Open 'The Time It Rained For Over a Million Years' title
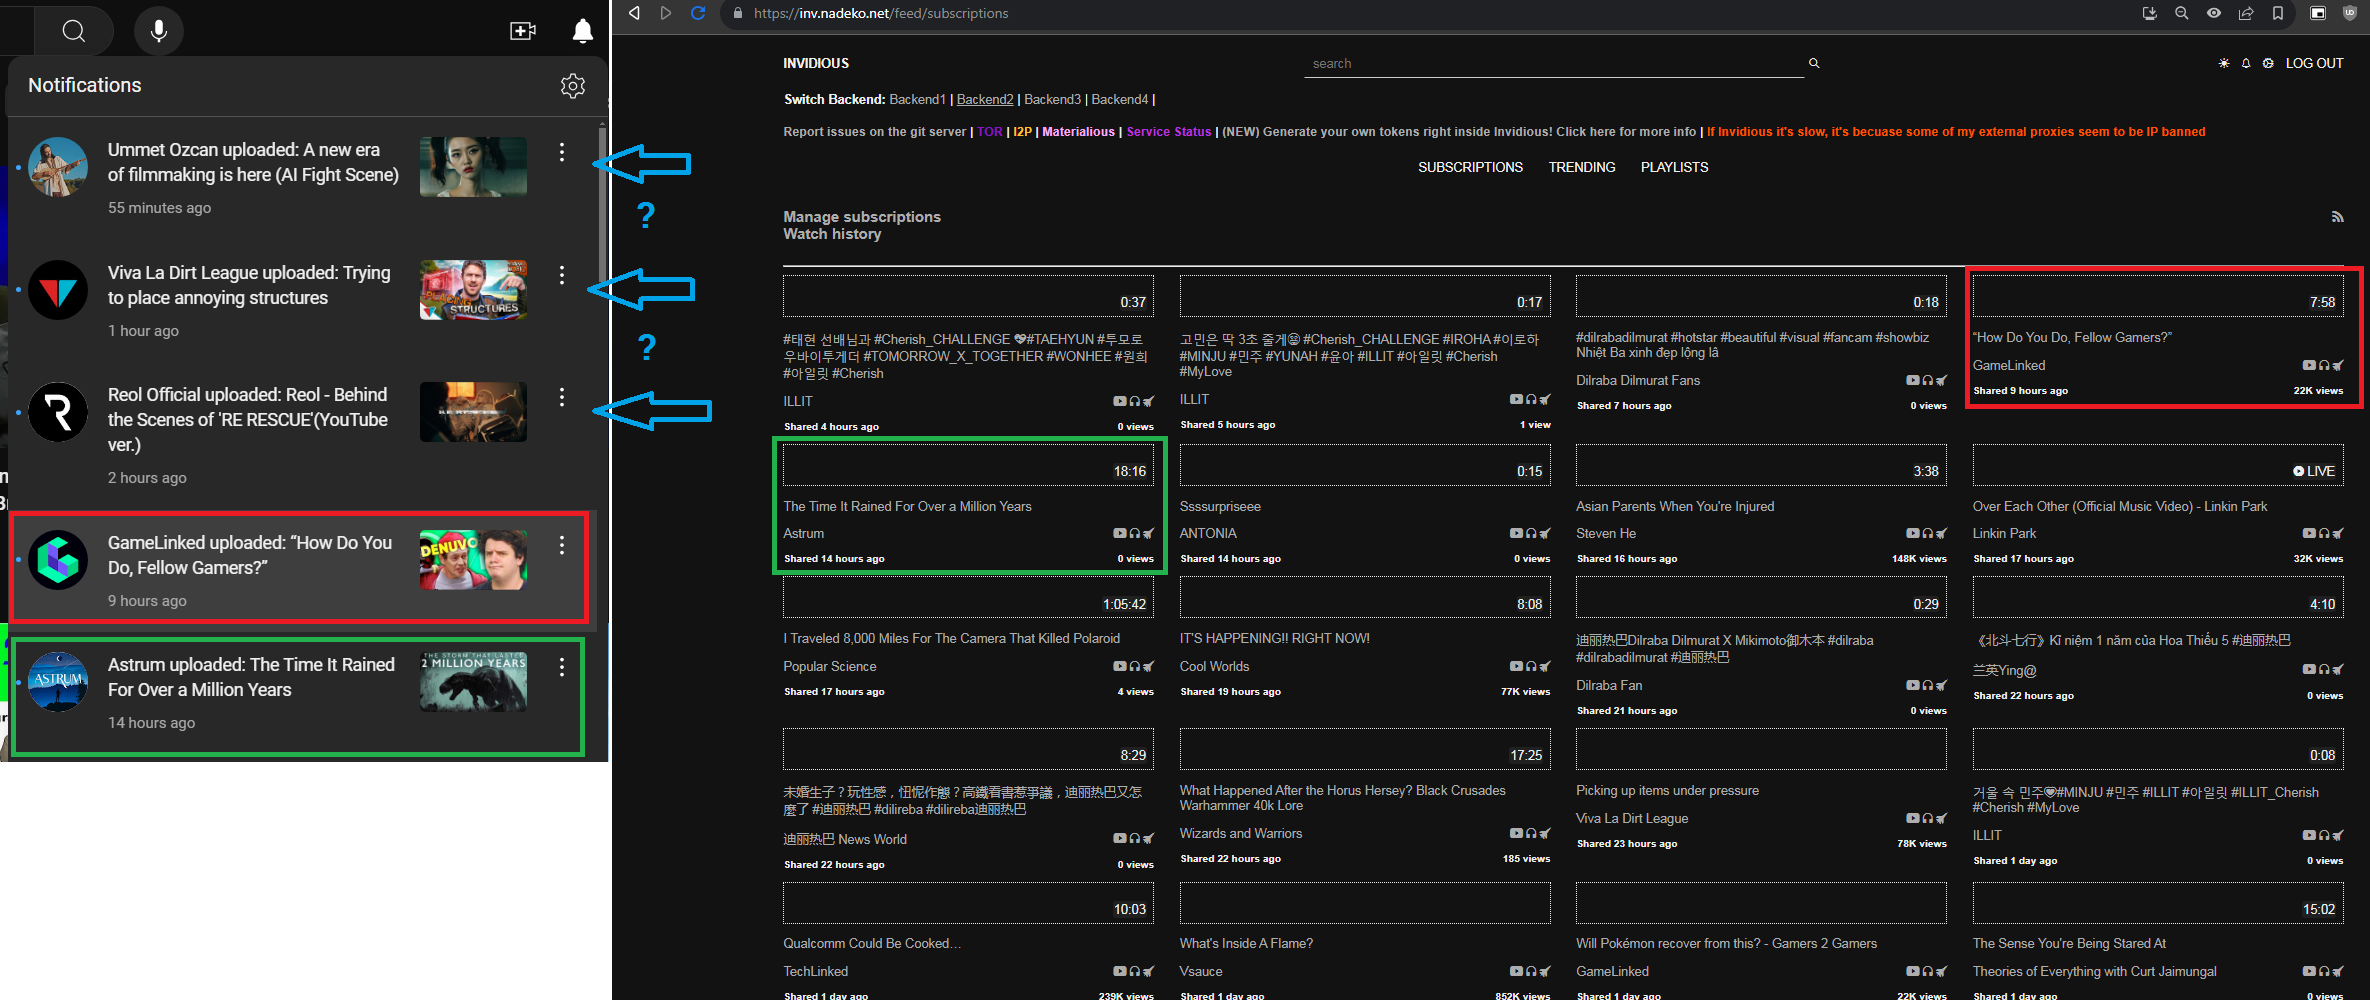Screen dimensions: 2370x1000 [907, 507]
